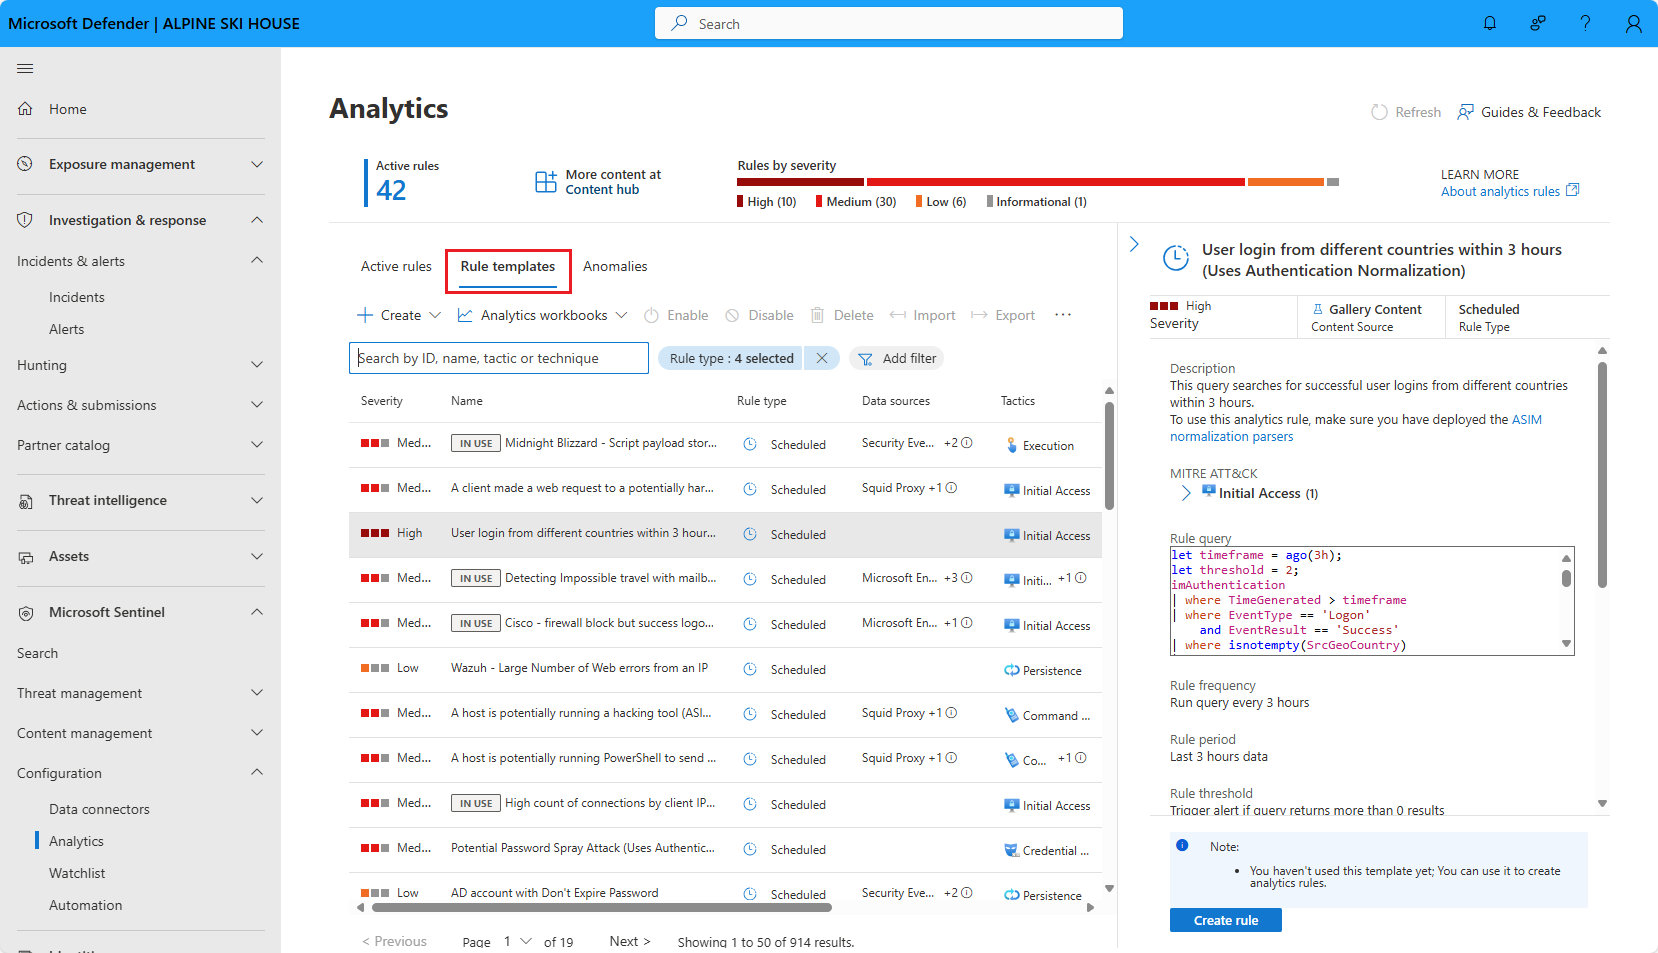Viewport: 1658px width, 953px height.
Task: Open Search under Microsoft Sentinel
Action: point(38,653)
